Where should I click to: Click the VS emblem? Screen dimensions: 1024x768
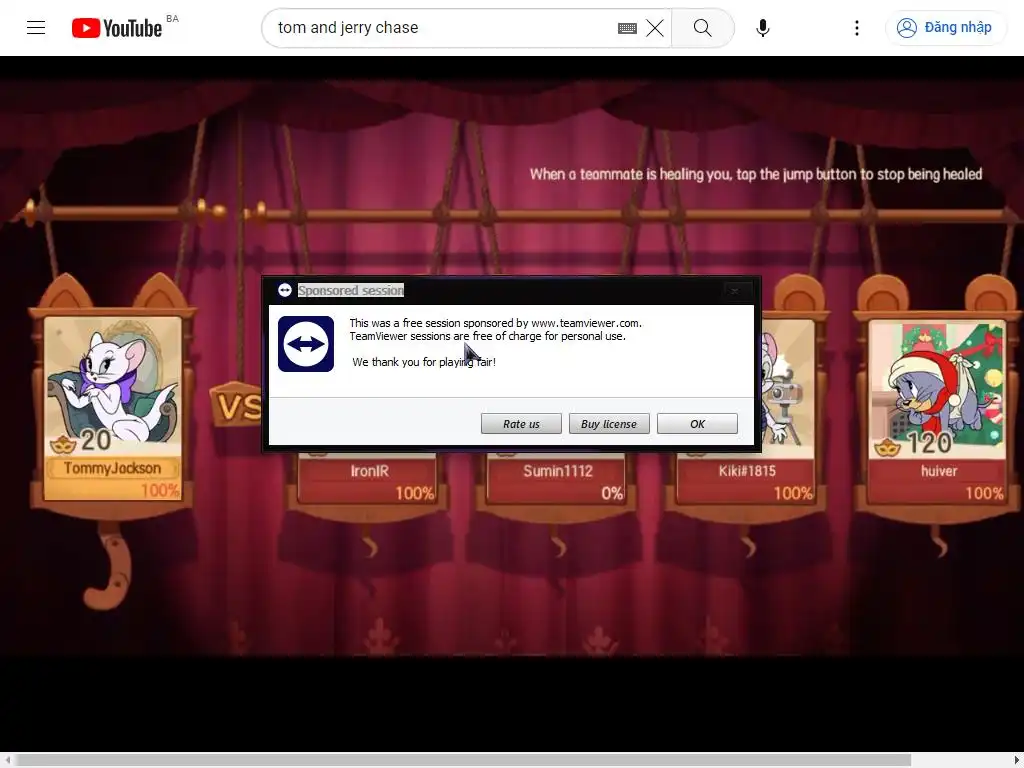coord(236,406)
